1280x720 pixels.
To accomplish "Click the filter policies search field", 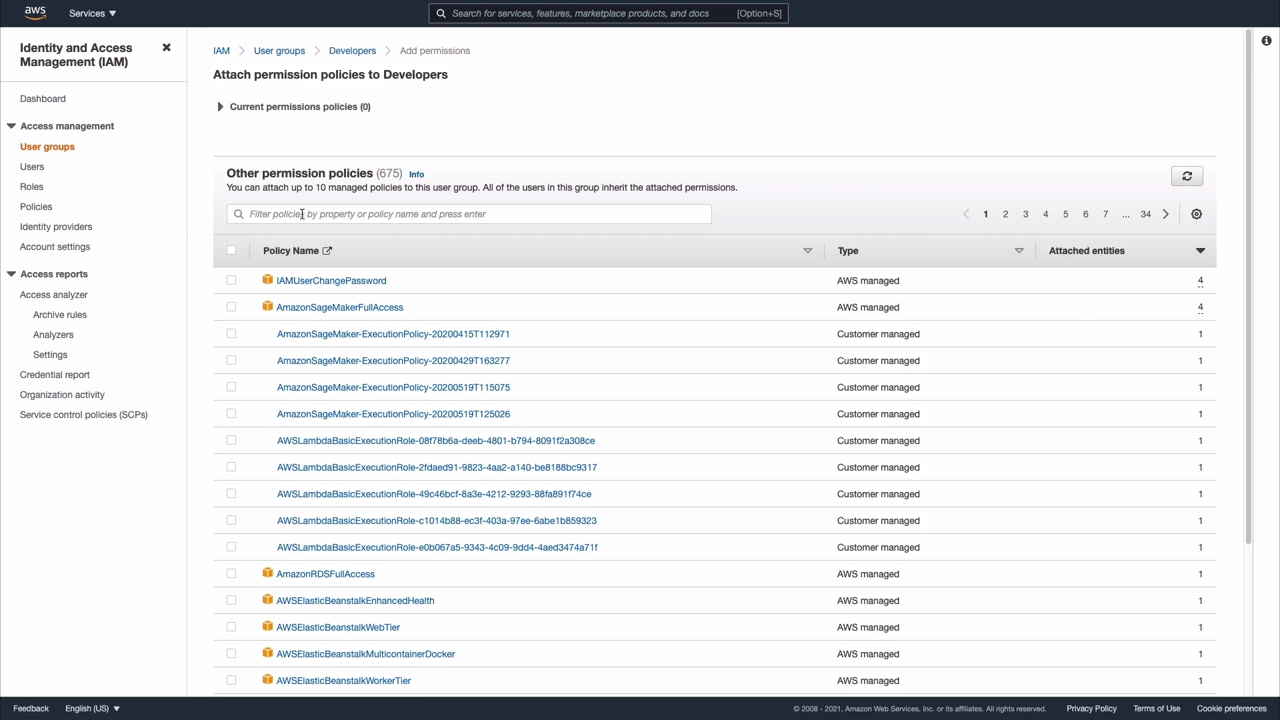I will [470, 214].
